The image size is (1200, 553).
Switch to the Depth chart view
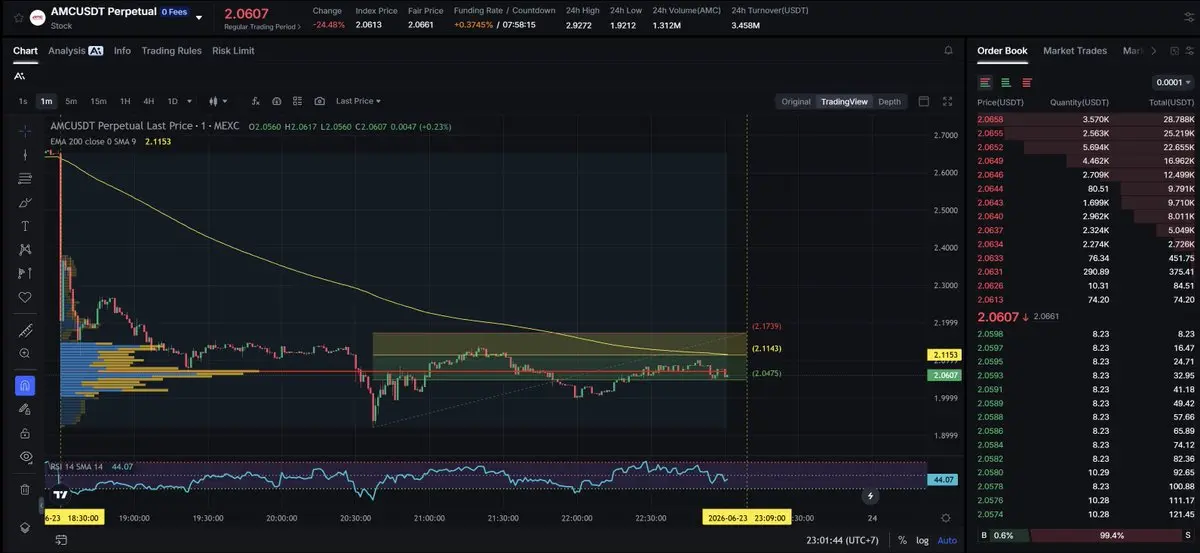click(x=889, y=101)
